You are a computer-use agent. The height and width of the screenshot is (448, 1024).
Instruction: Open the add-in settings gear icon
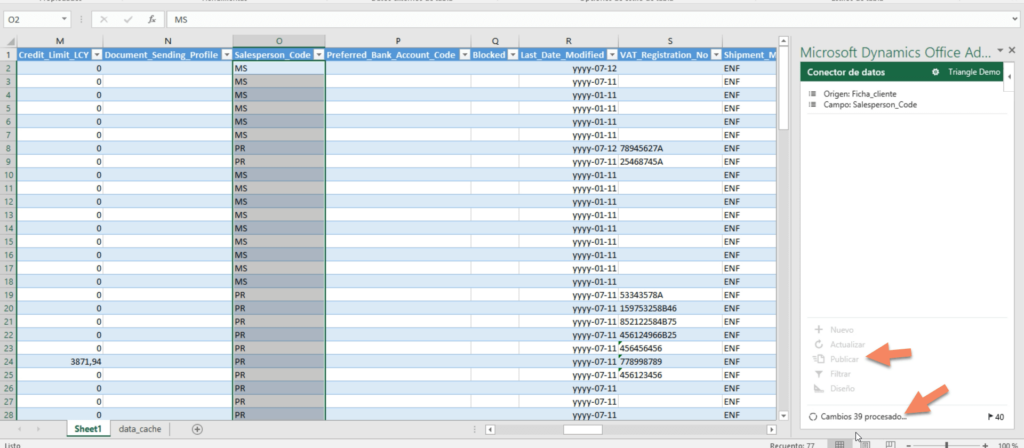(x=935, y=73)
